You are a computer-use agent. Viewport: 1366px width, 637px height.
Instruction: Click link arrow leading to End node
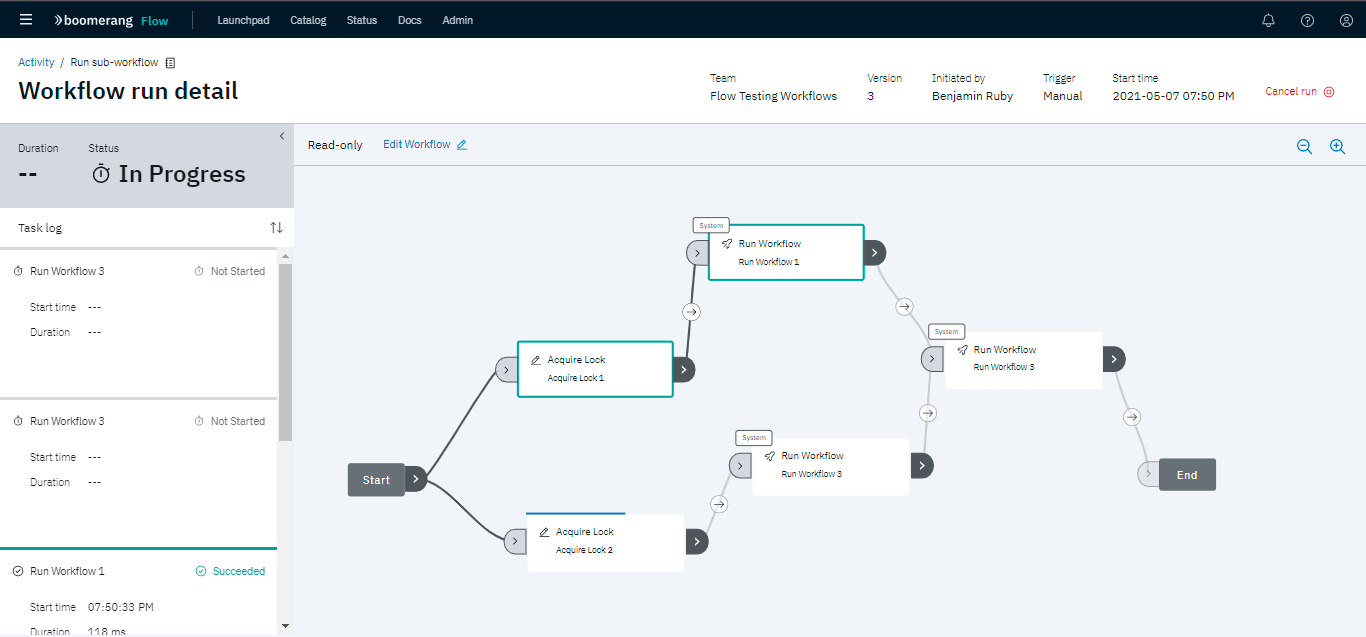coord(1132,417)
